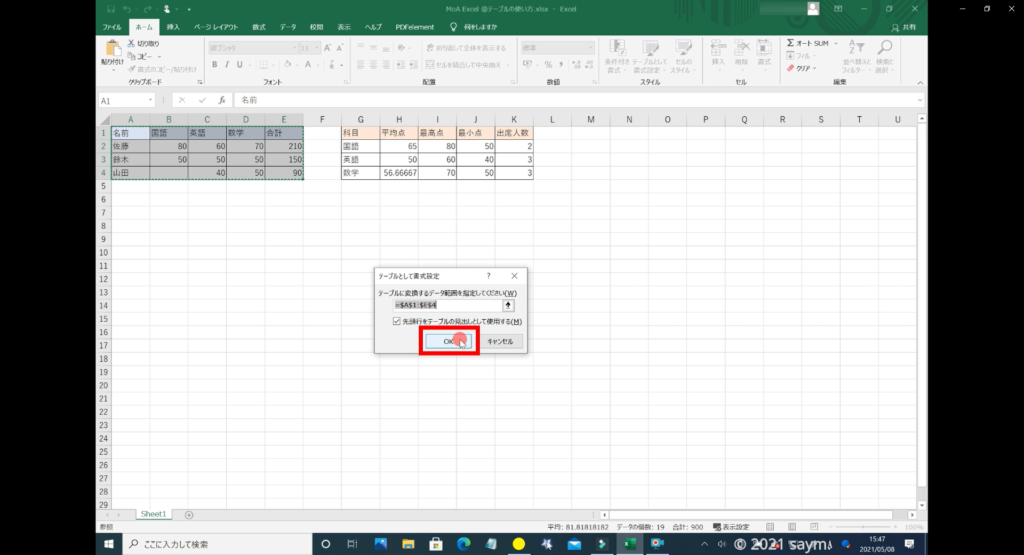Click the Find & Select magnifier icon

point(885,50)
